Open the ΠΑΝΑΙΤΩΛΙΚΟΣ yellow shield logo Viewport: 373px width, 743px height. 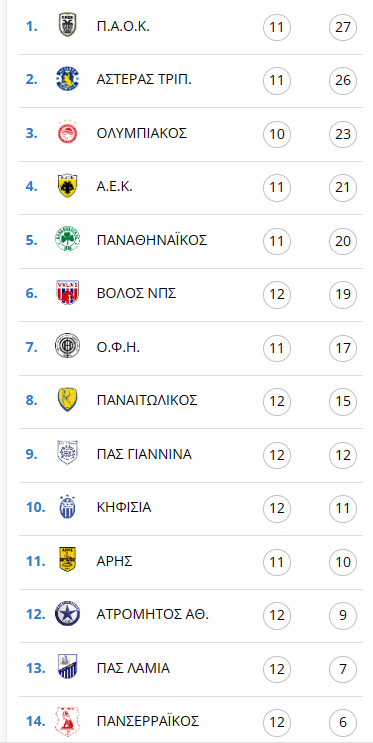tap(67, 400)
